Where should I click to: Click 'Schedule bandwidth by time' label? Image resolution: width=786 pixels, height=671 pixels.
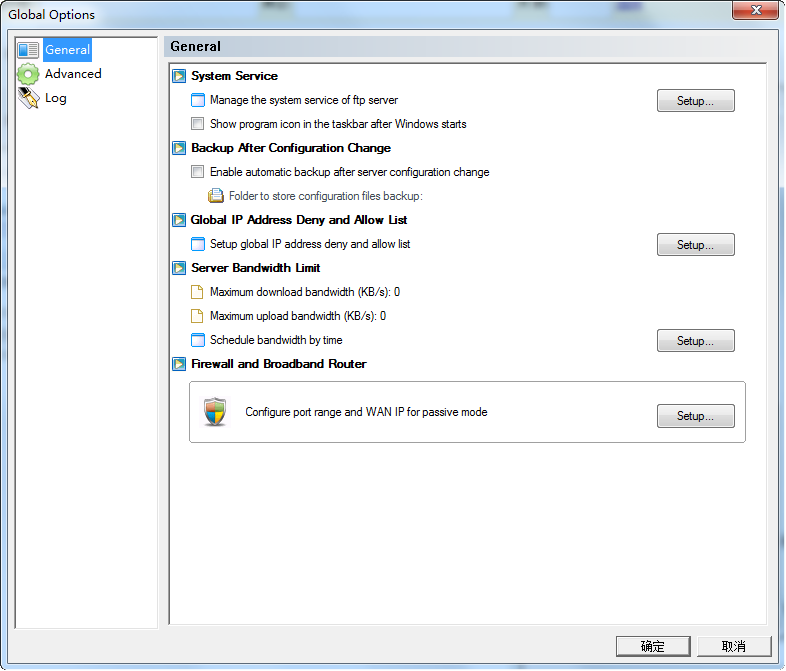[276, 340]
